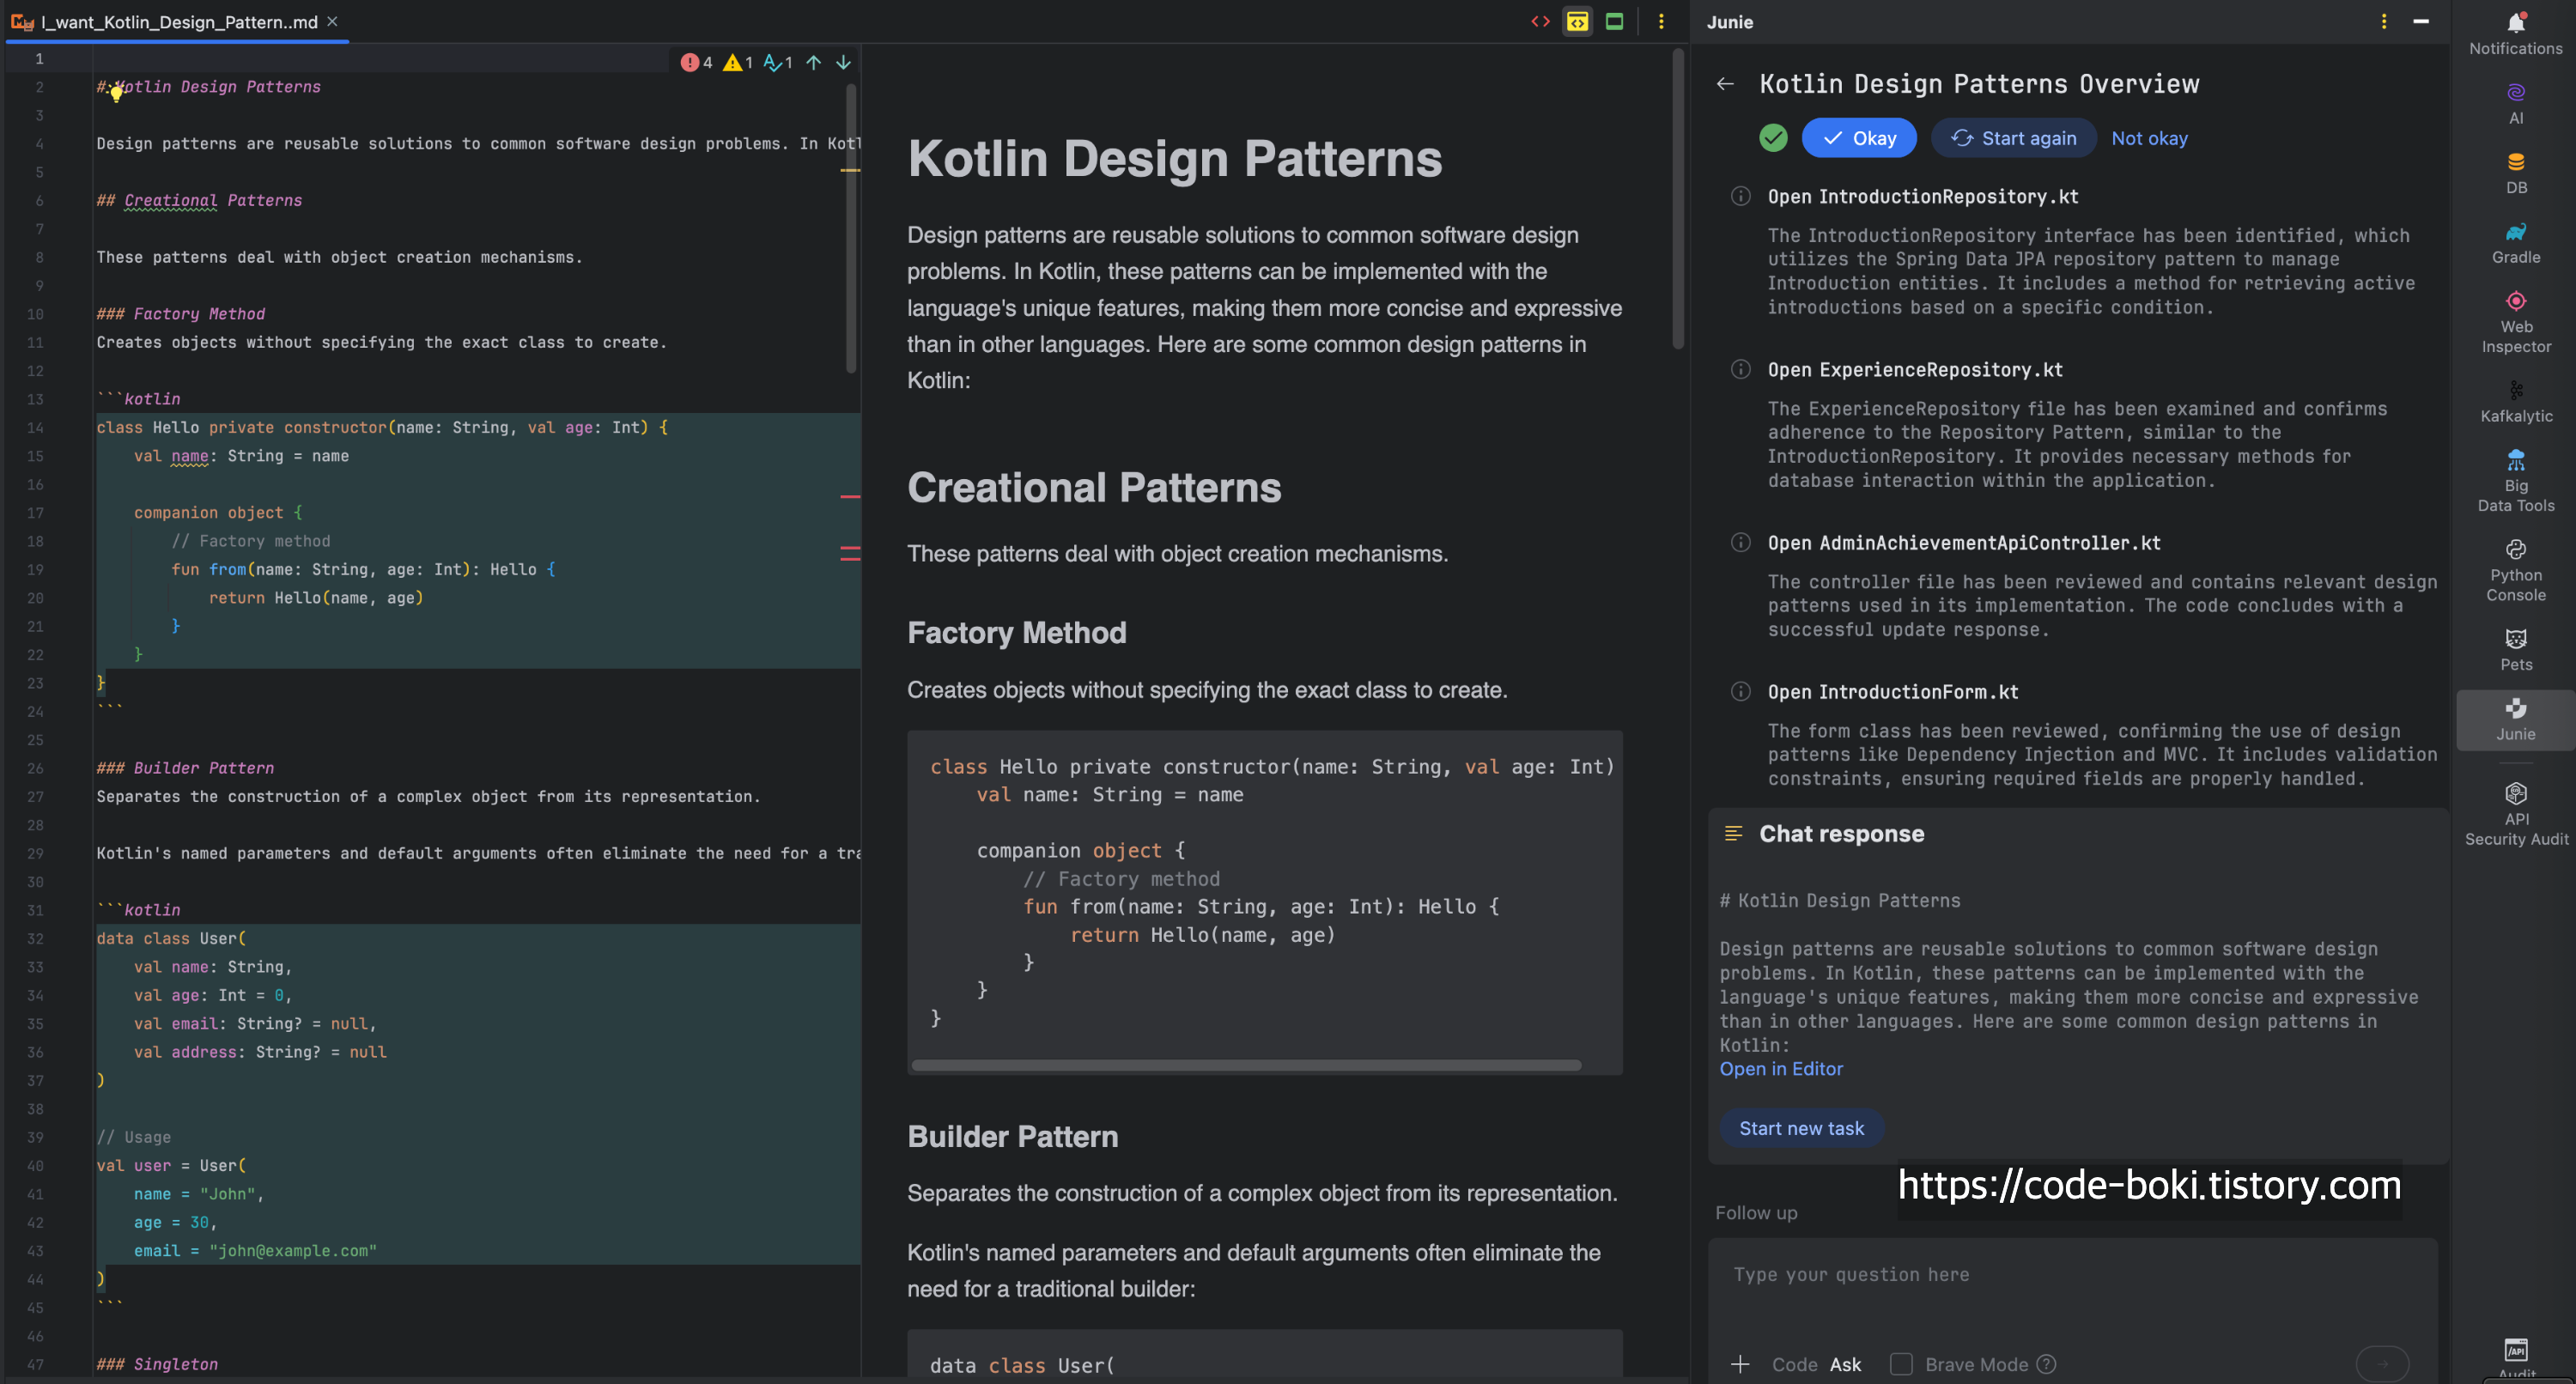This screenshot has width=2576, height=1384.
Task: Switch to preview-only view mode
Action: pos(1614,21)
